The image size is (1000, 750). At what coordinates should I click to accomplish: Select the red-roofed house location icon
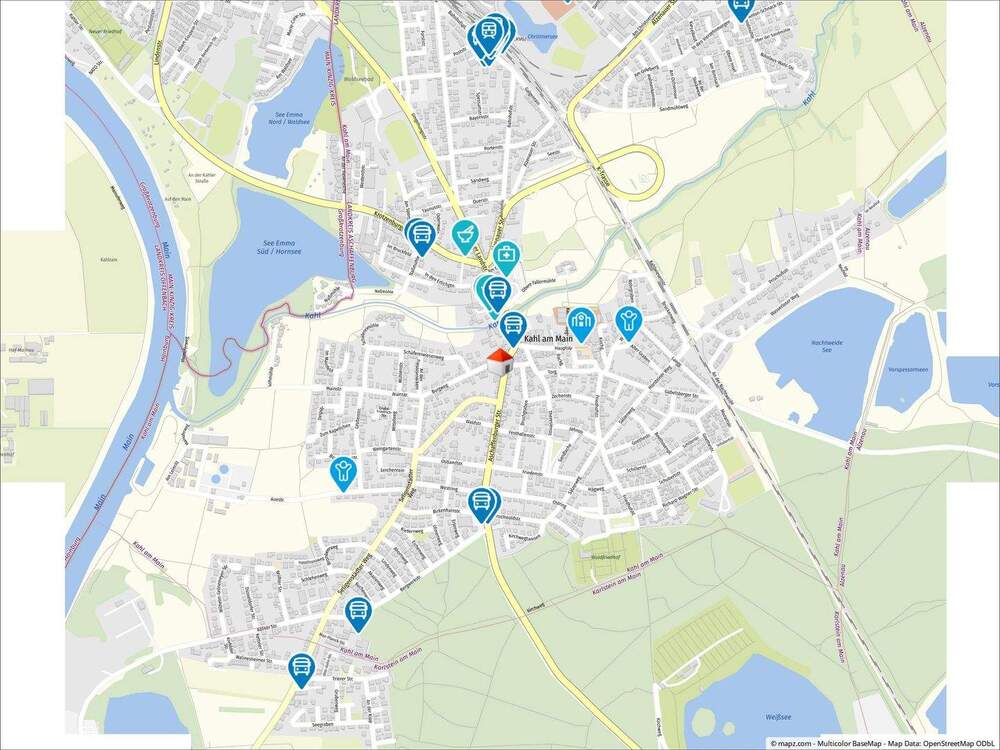(501, 363)
